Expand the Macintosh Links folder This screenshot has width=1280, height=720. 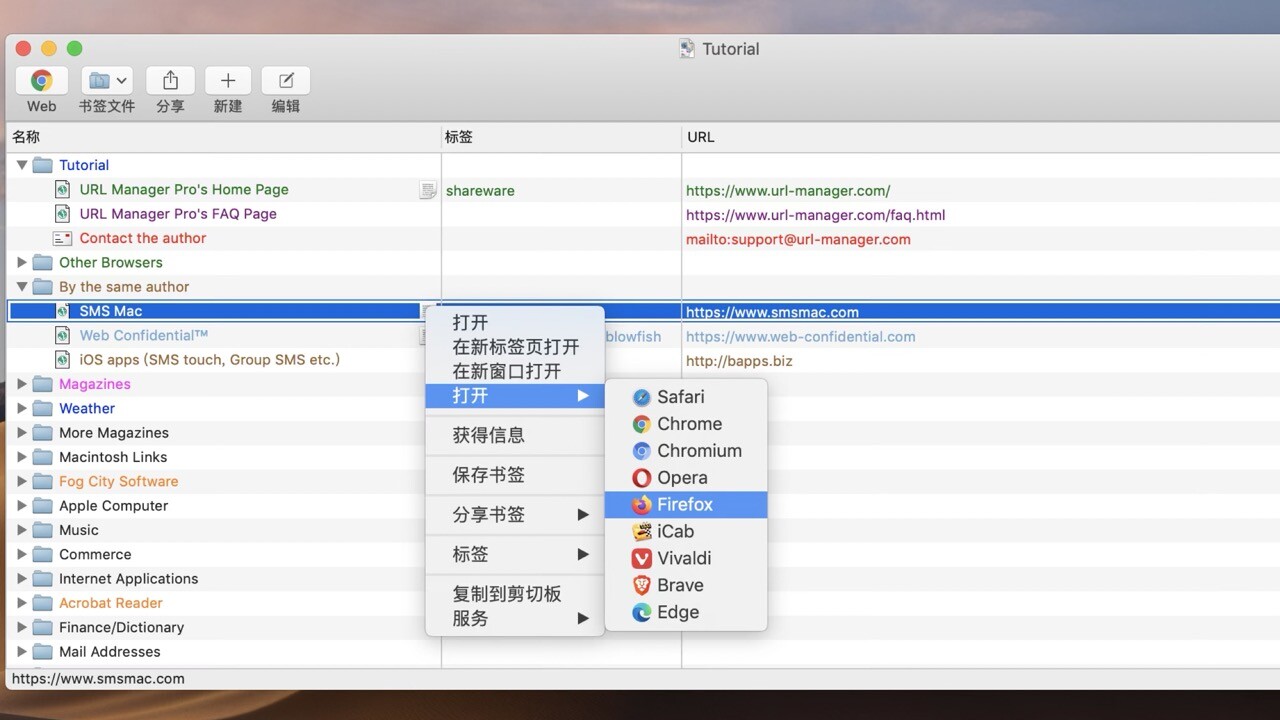click(22, 457)
